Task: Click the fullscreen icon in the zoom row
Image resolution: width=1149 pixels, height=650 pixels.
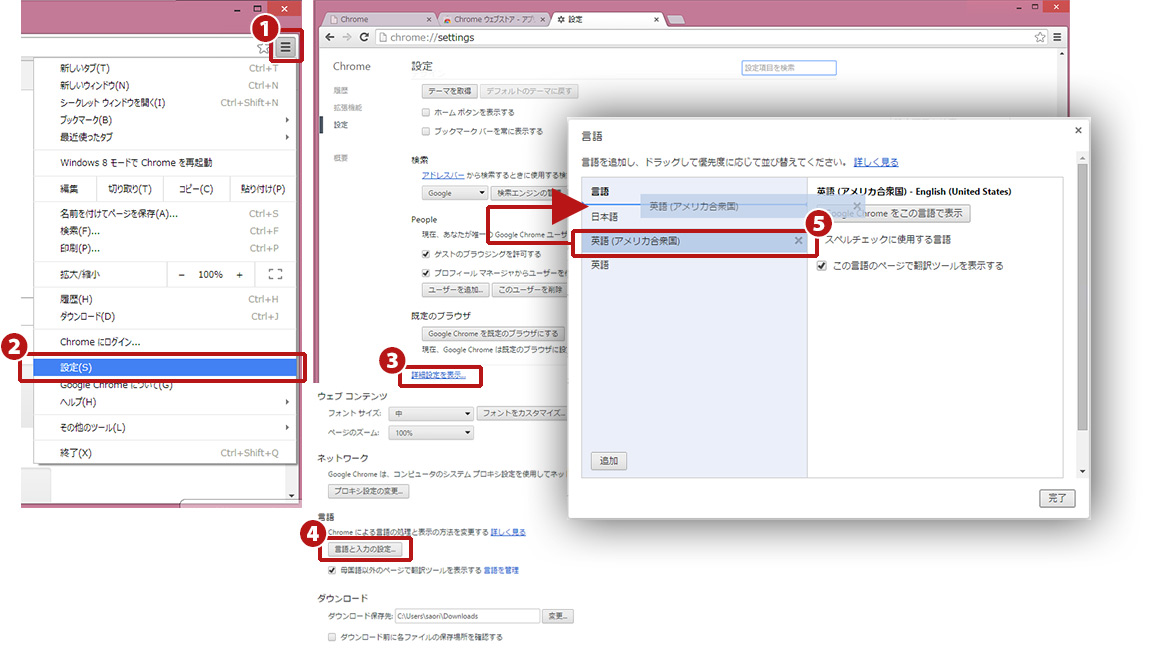Action: pyautogui.click(x=276, y=274)
